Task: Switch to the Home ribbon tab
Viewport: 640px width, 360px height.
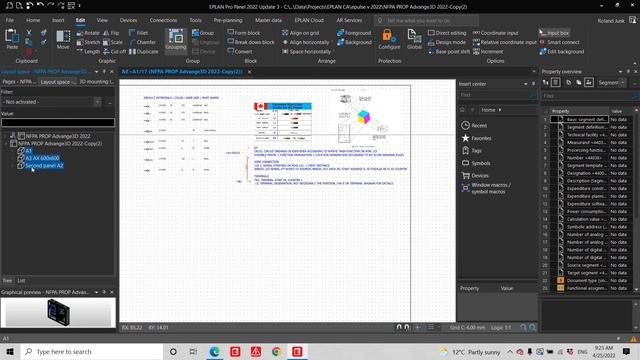Action: tap(33, 20)
